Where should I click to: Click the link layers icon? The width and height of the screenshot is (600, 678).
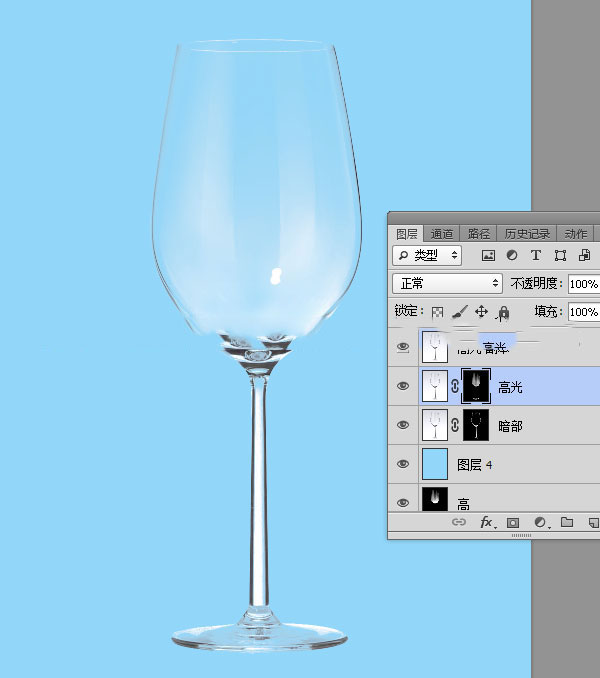click(x=459, y=522)
